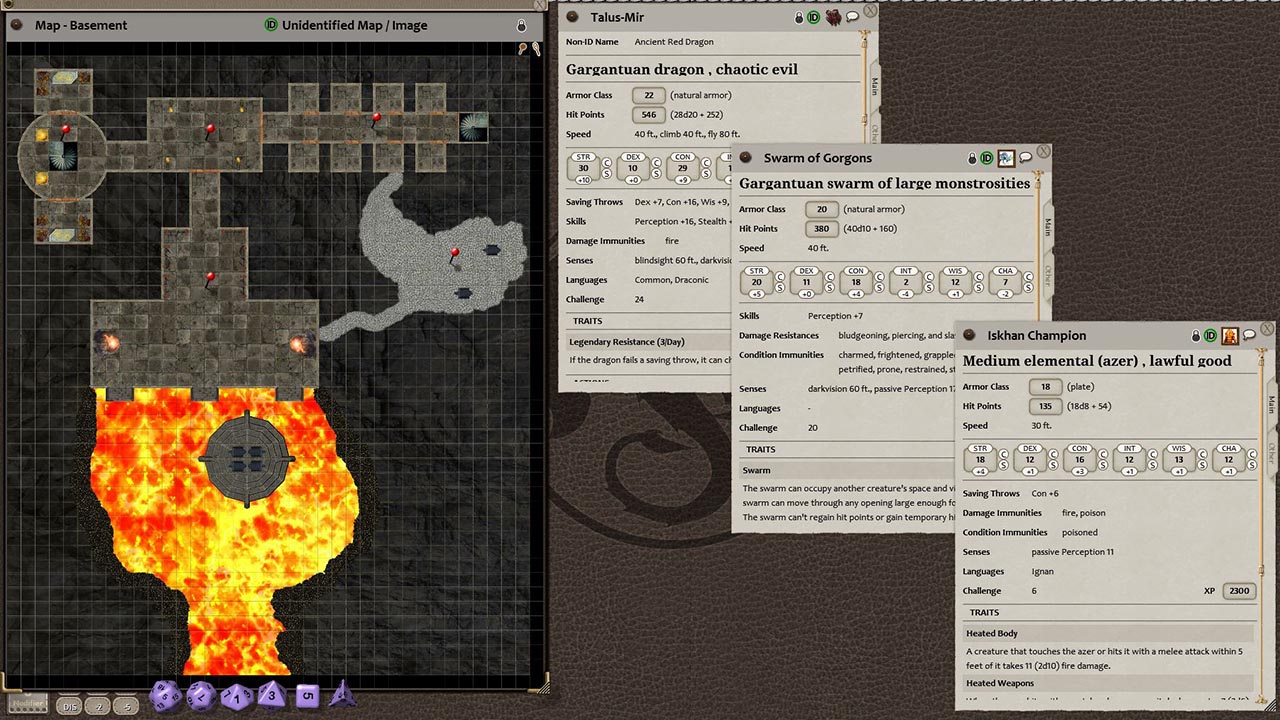This screenshot has width=1280, height=720.
Task: Click the Unidentified Map / Image name field
Action: (x=354, y=25)
